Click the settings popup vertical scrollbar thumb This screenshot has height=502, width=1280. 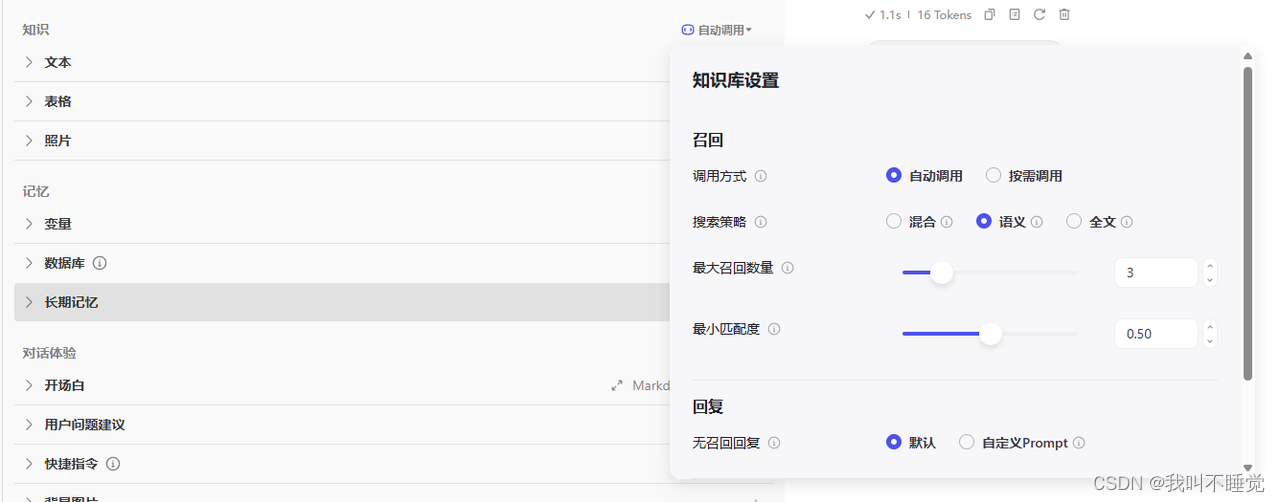(1247, 223)
